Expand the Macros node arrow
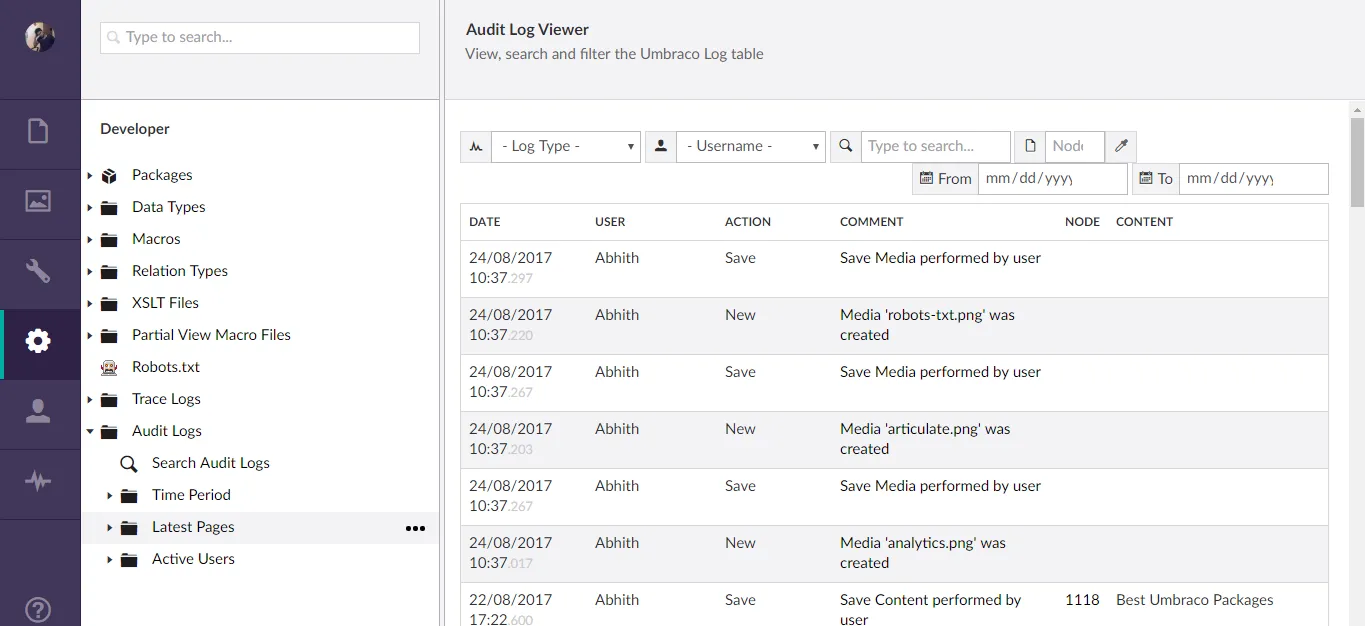Viewport: 1365px width, 626px height. click(89, 239)
